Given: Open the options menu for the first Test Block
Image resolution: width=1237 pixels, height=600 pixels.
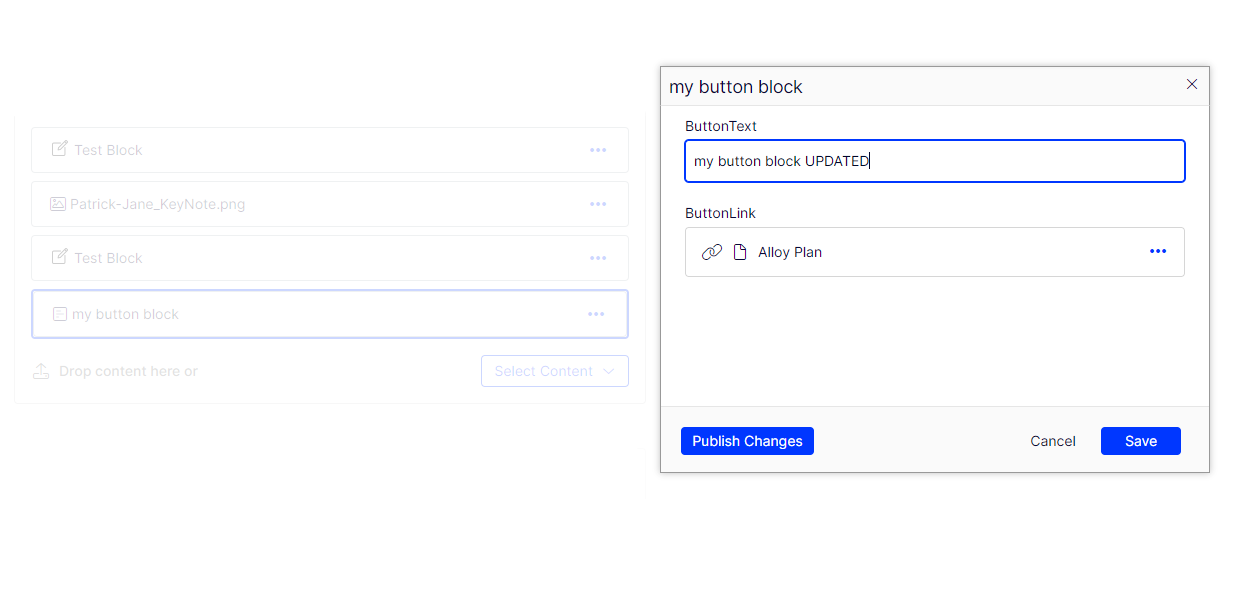Looking at the screenshot, I should tap(598, 150).
